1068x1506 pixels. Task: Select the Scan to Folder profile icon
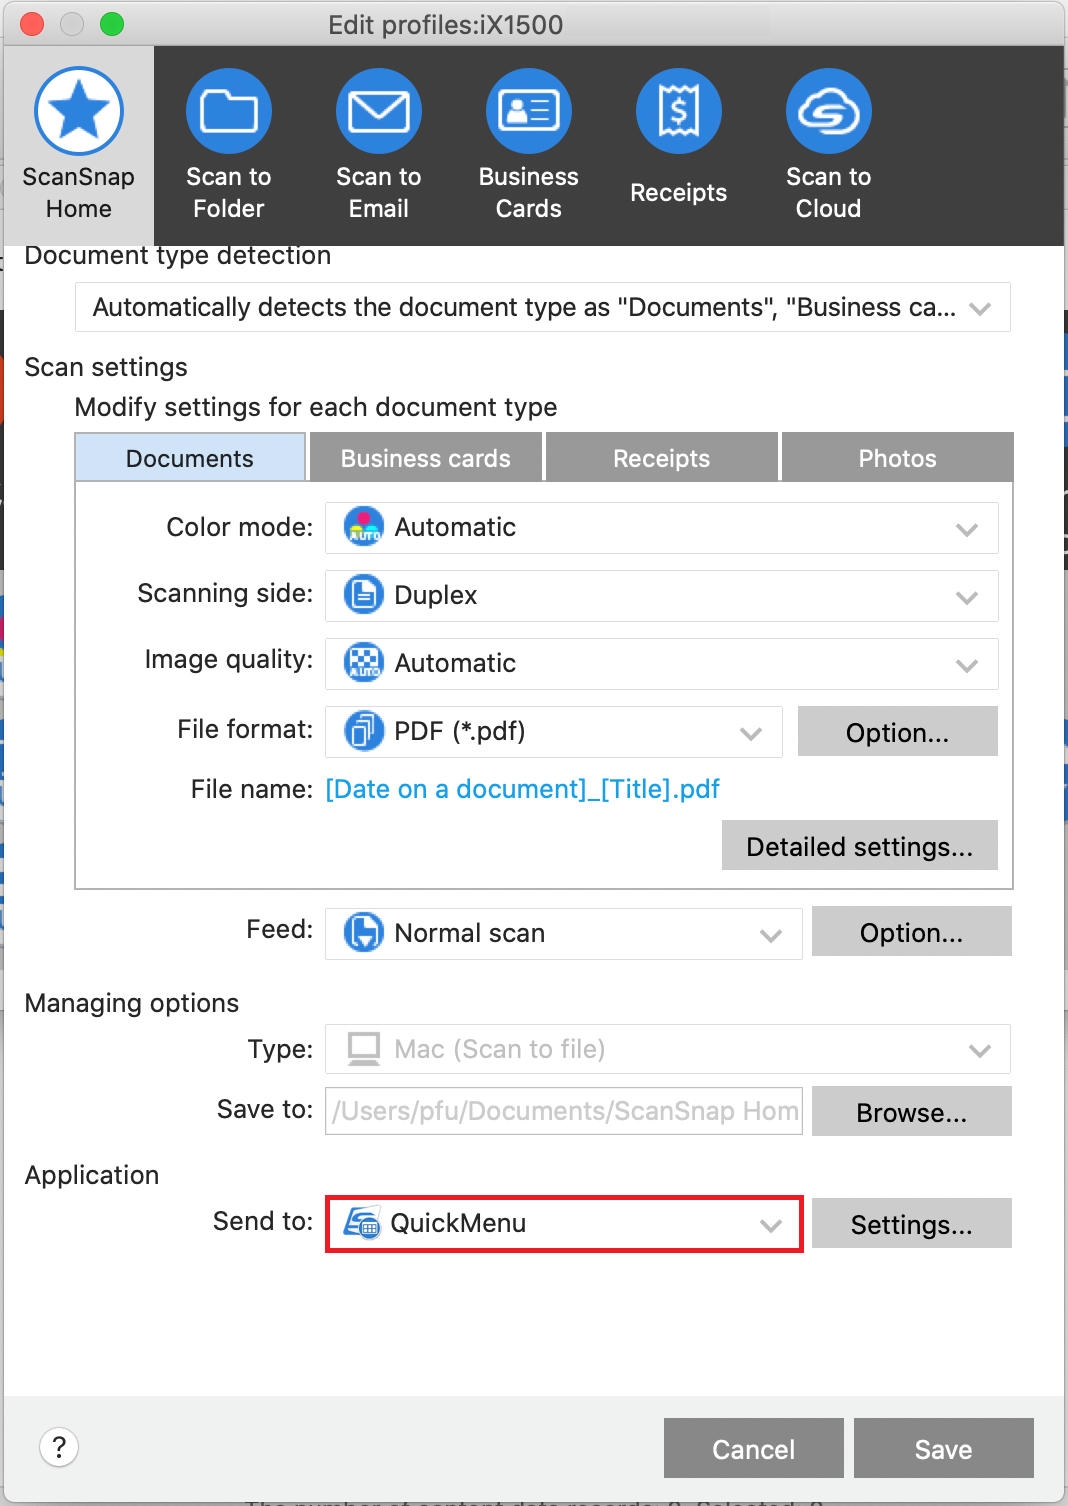(229, 111)
